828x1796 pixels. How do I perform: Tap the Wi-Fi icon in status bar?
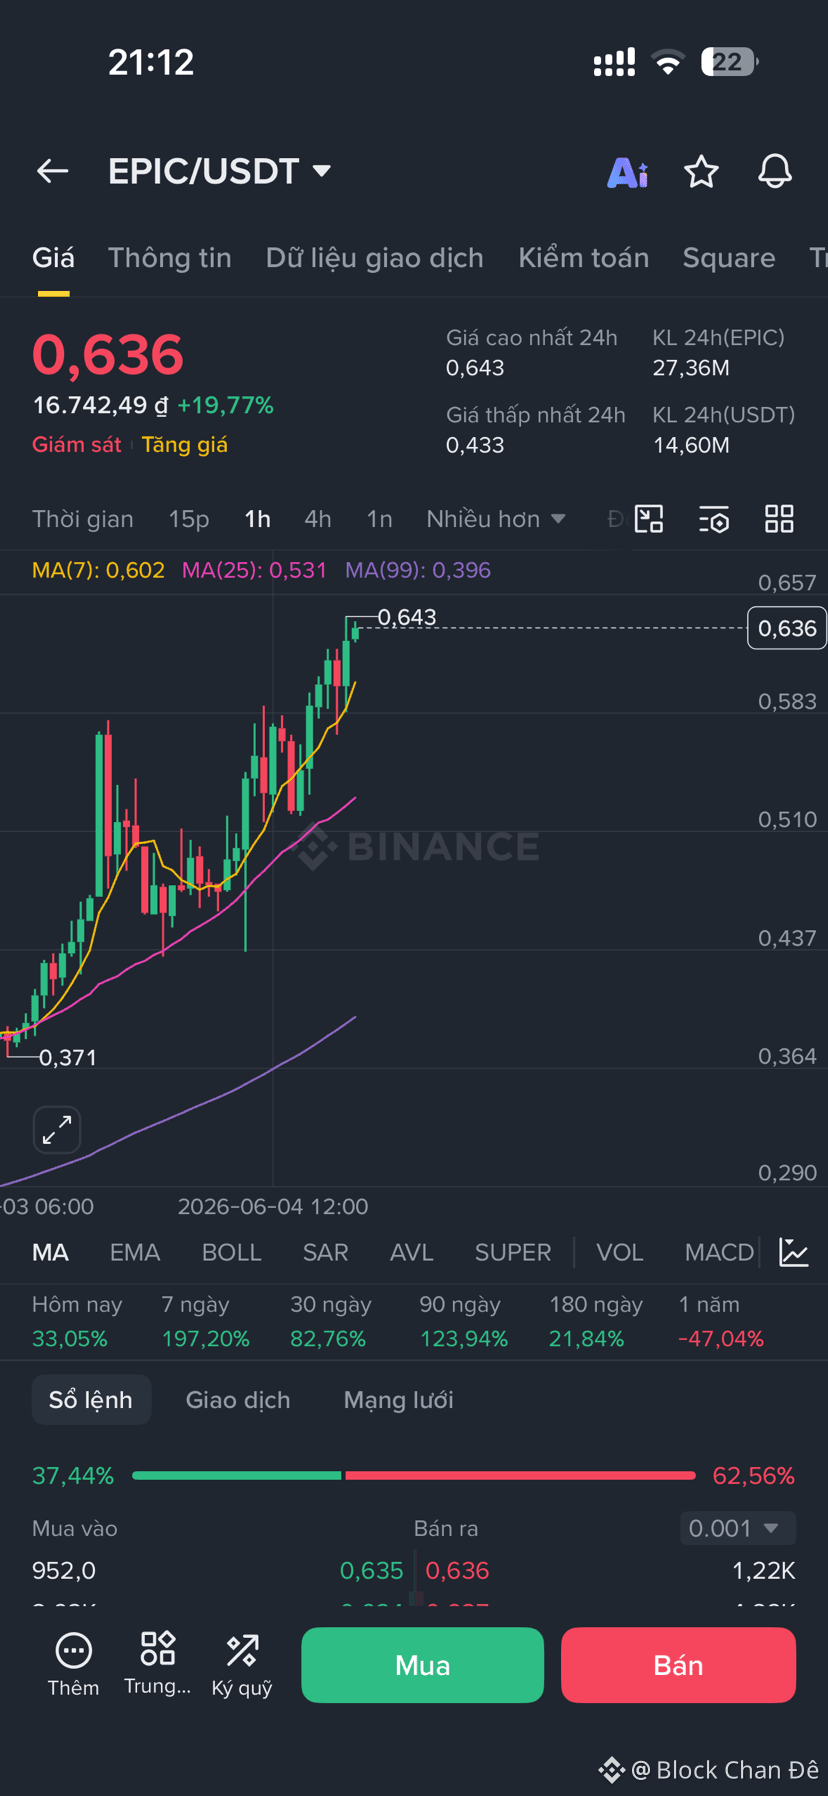click(668, 62)
